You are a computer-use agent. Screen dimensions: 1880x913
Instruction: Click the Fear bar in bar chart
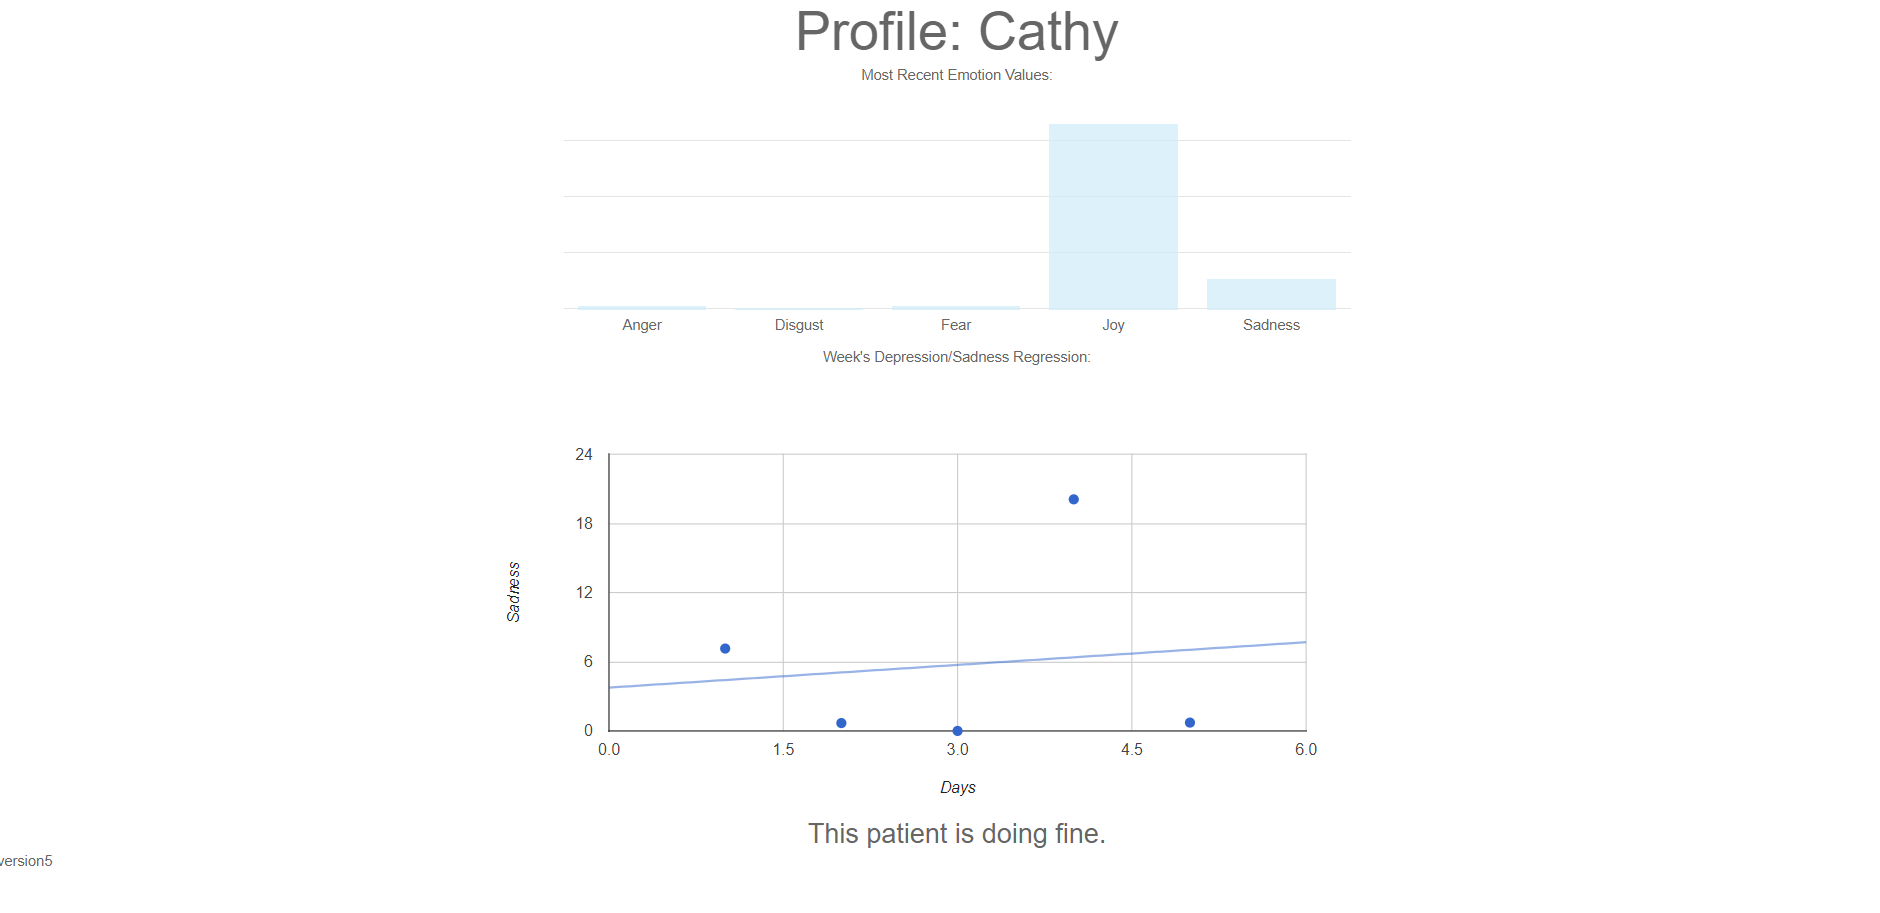956,307
